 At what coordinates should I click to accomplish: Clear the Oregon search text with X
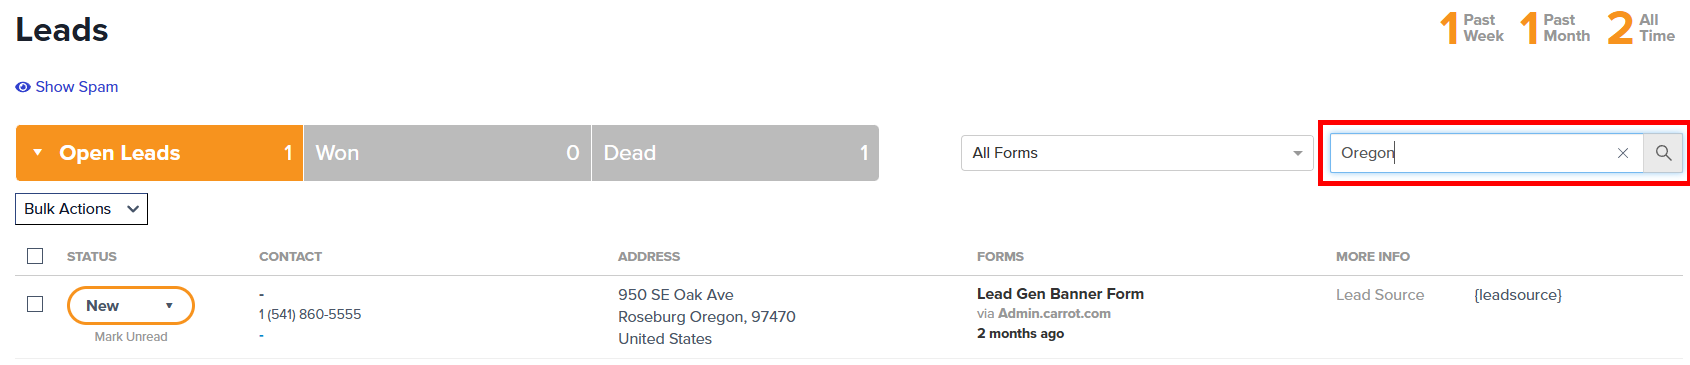1623,153
